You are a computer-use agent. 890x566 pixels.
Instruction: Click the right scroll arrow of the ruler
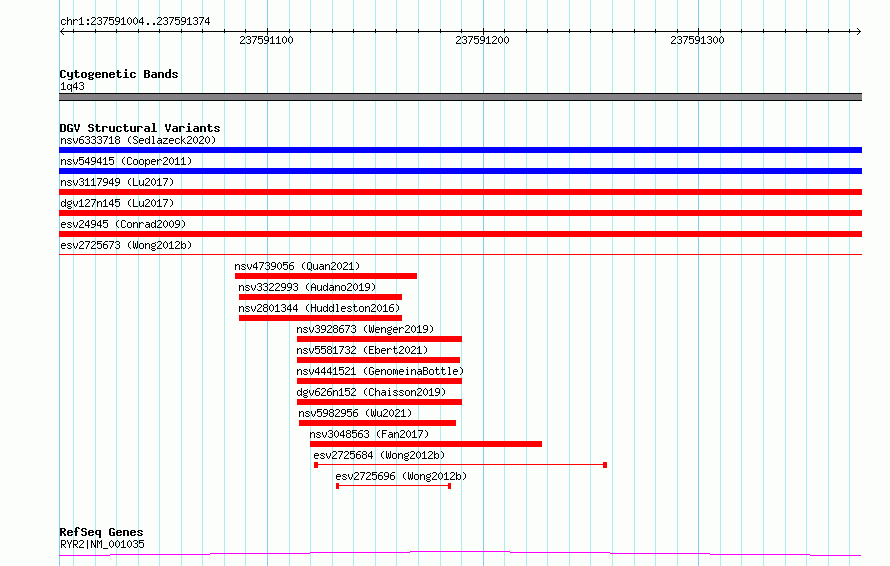pyautogui.click(x=858, y=32)
